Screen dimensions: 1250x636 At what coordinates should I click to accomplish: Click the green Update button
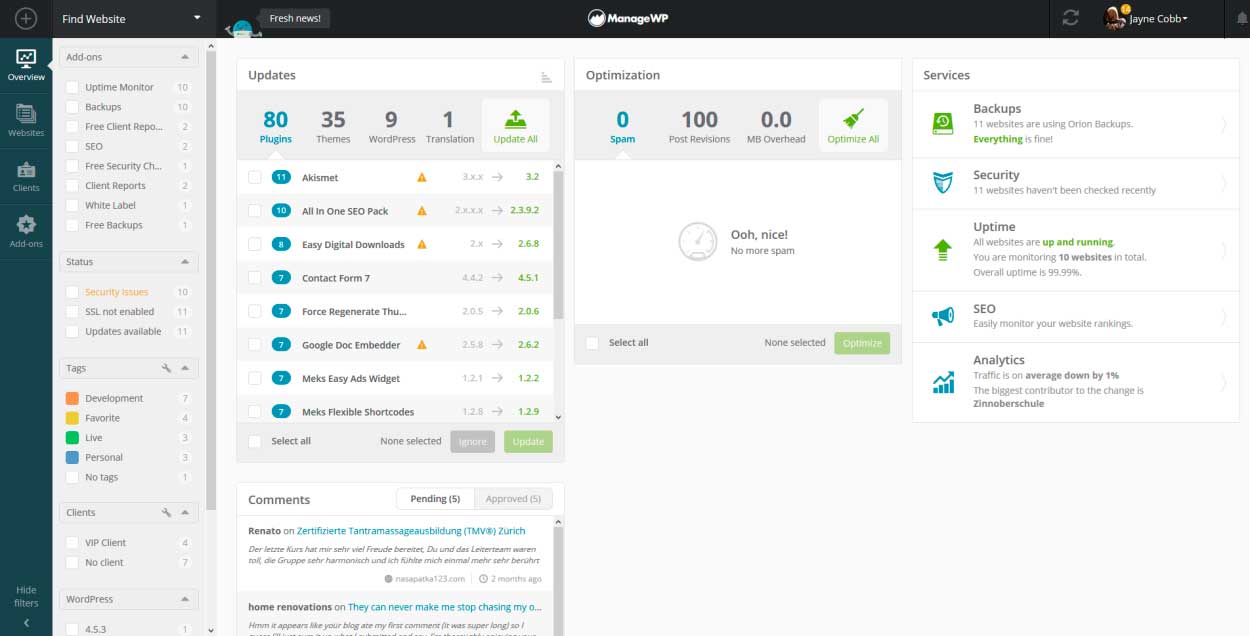(x=528, y=441)
